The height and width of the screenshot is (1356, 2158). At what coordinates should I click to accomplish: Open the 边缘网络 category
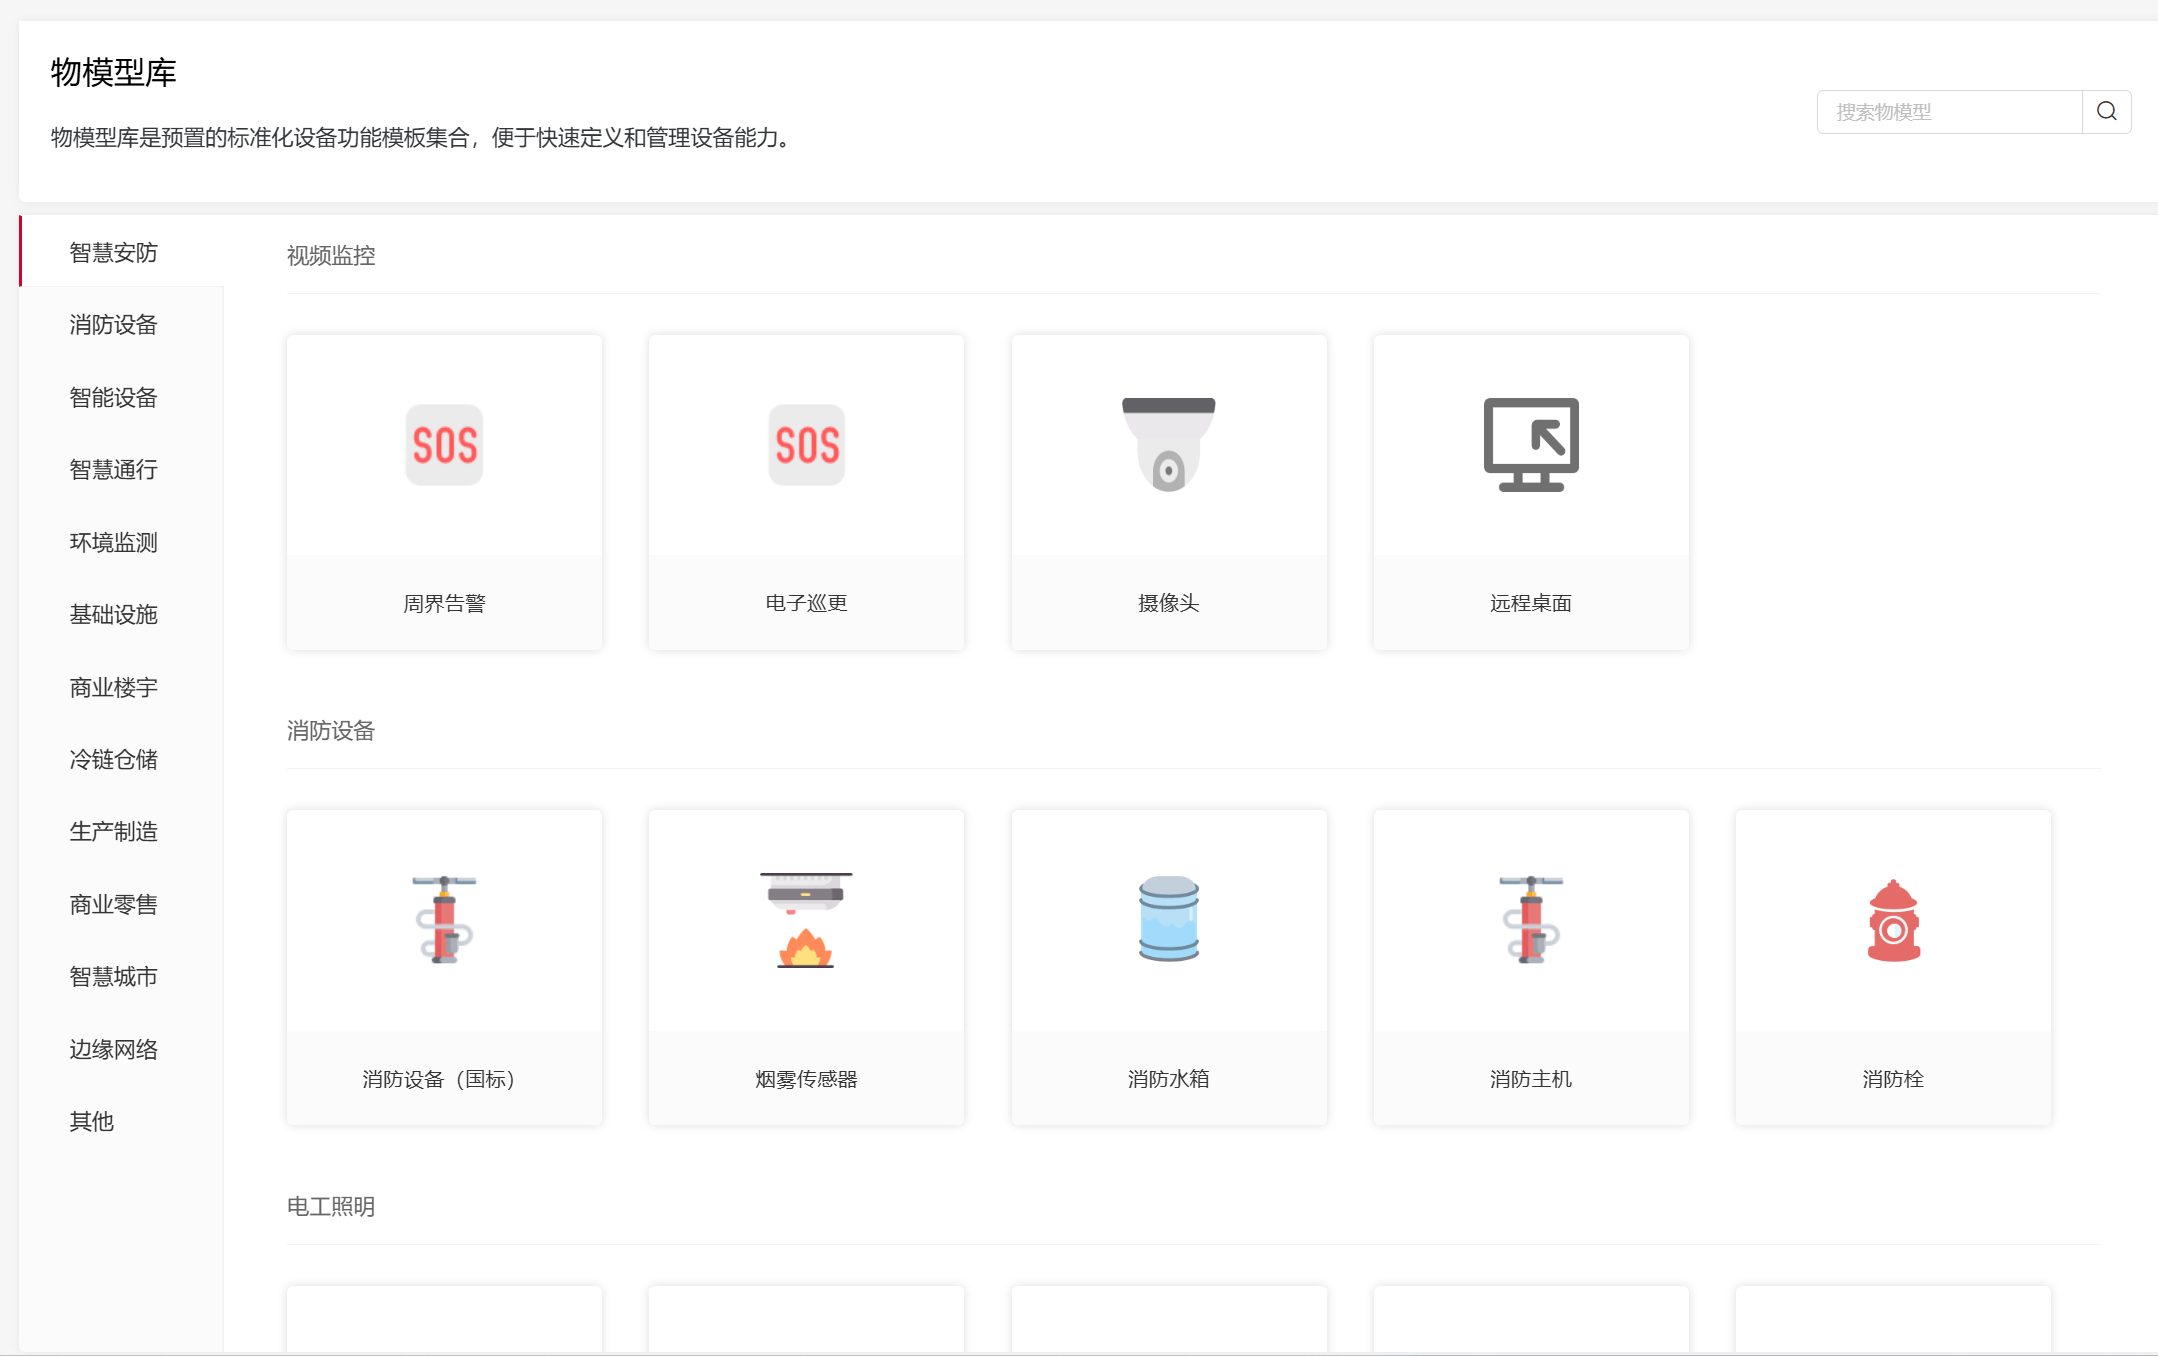[121, 1049]
